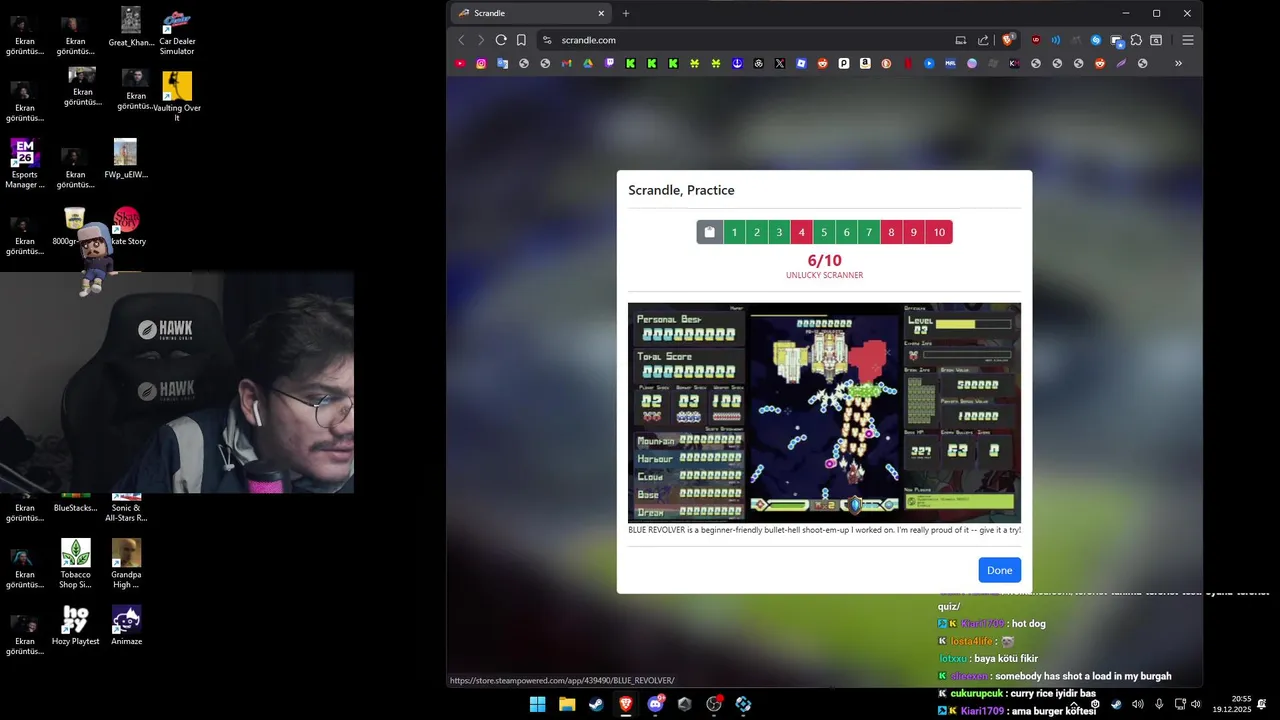Image resolution: width=1280 pixels, height=720 pixels.
Task: Open the Hozy Playtest desktop icon
Action: [x=76, y=626]
